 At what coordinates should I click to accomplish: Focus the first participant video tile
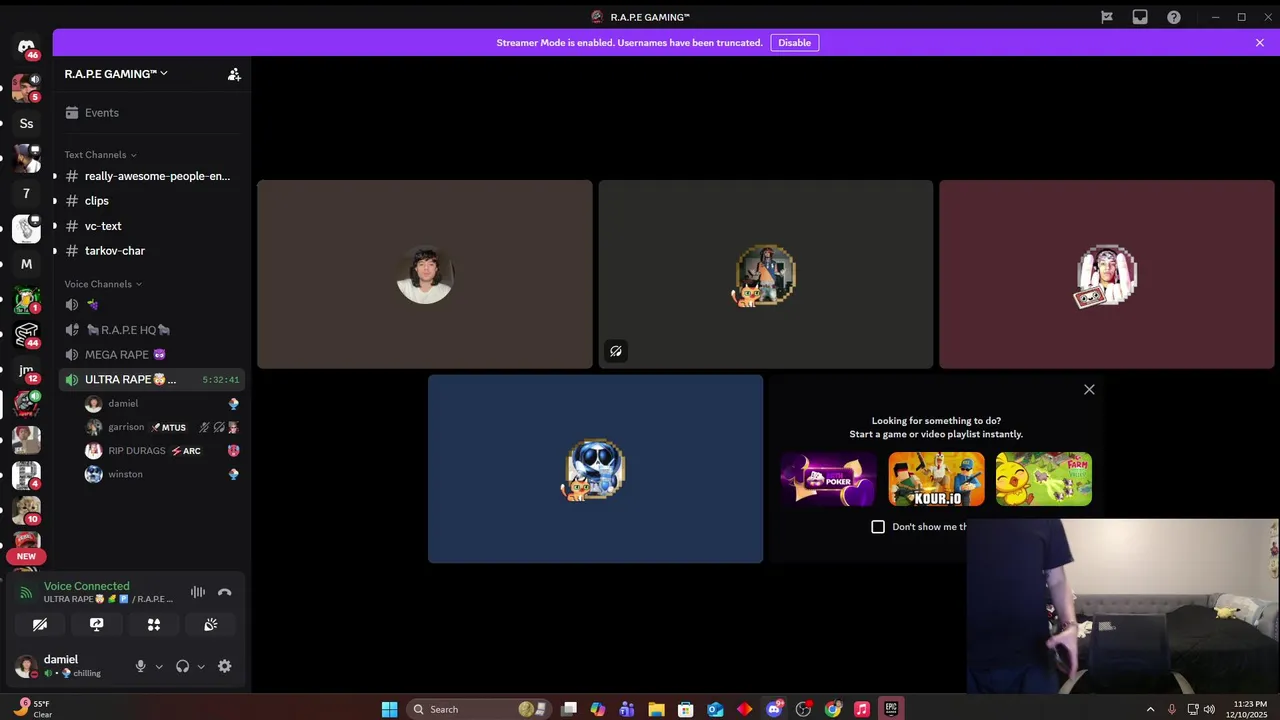425,274
